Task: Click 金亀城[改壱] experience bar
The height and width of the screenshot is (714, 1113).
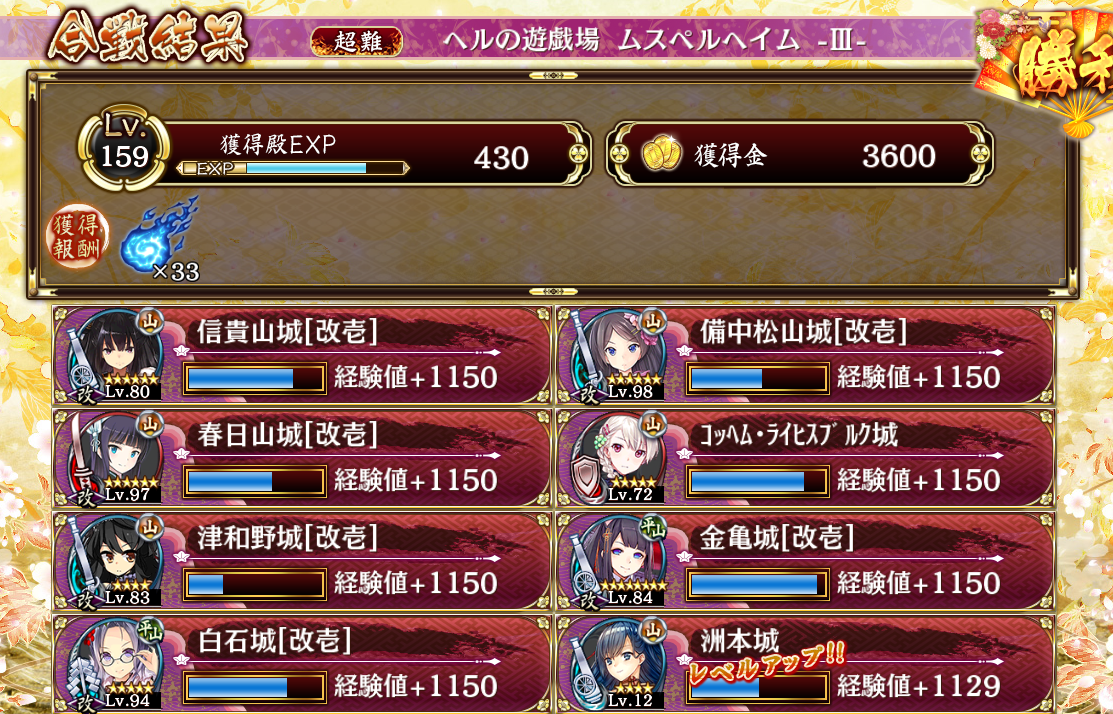Action: 757,584
